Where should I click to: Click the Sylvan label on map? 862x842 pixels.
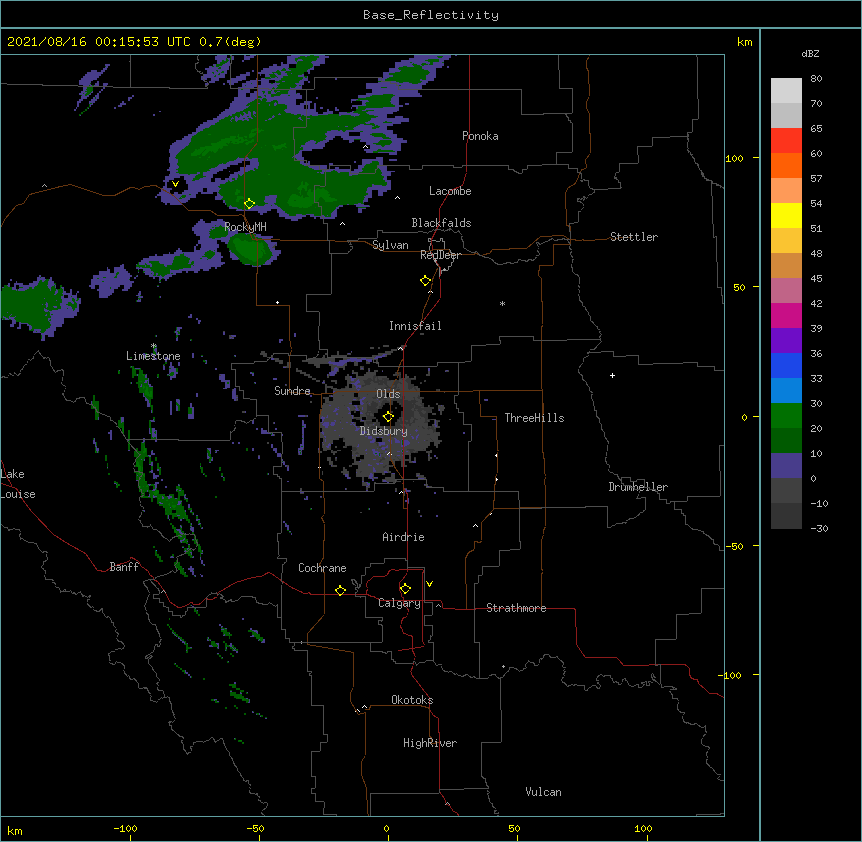click(x=390, y=245)
